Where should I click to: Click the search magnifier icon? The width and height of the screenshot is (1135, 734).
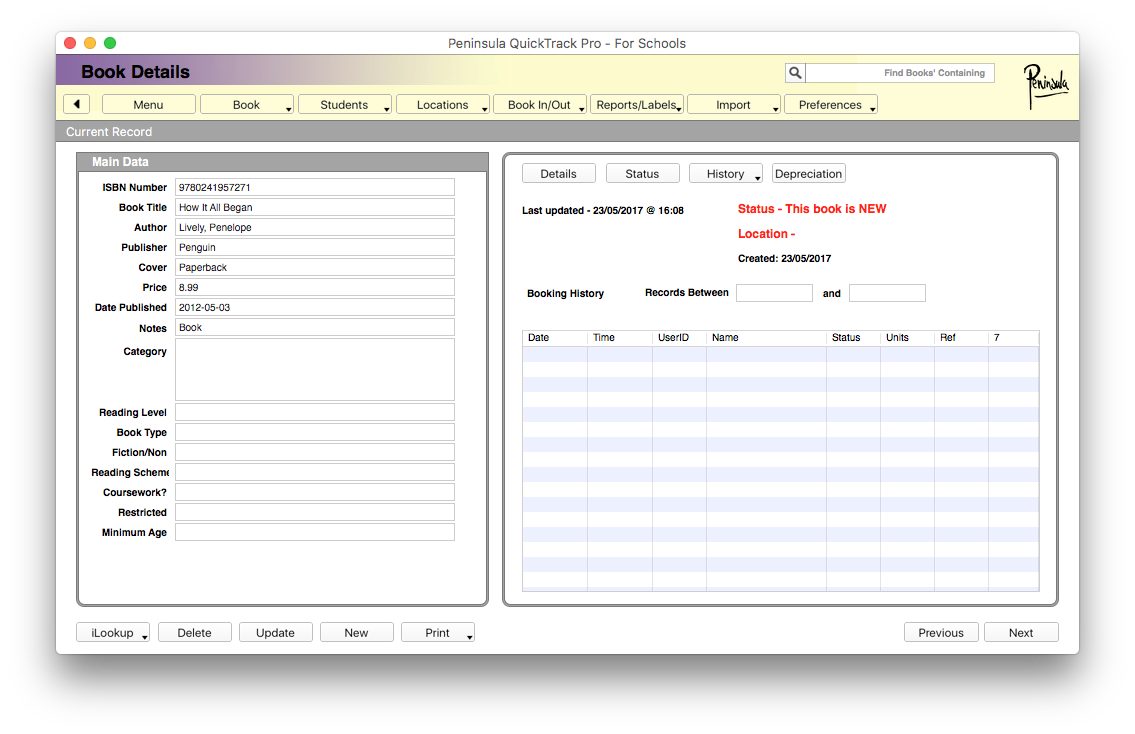(795, 72)
